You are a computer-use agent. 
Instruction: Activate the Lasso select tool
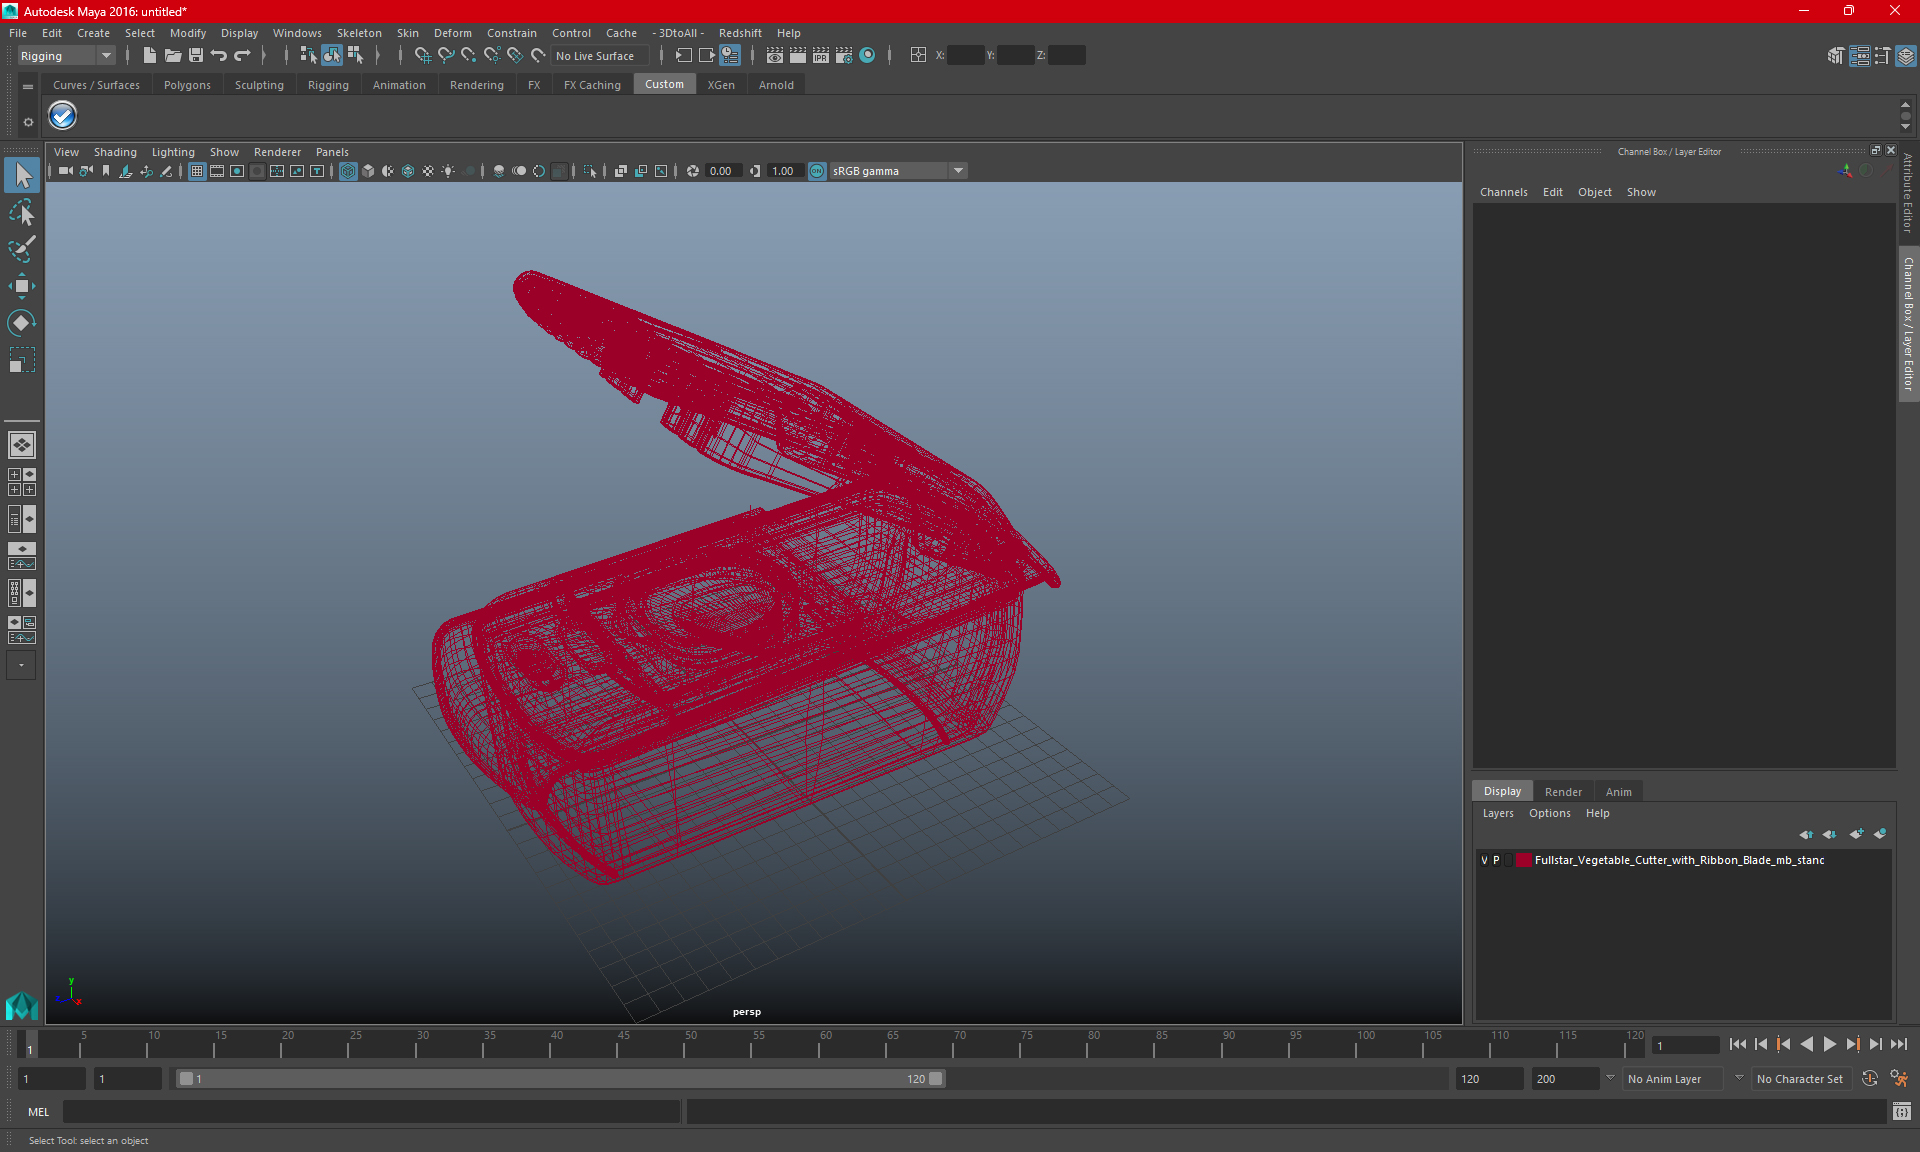(x=22, y=212)
